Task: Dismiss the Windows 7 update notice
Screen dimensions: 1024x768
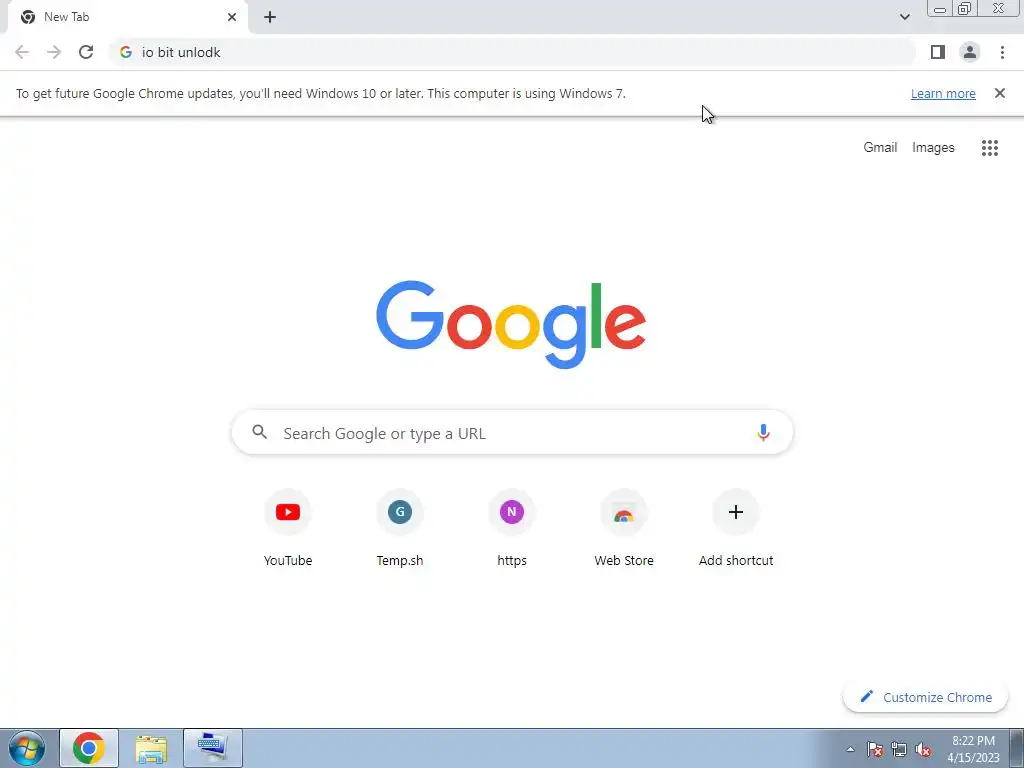Action: coord(1000,93)
